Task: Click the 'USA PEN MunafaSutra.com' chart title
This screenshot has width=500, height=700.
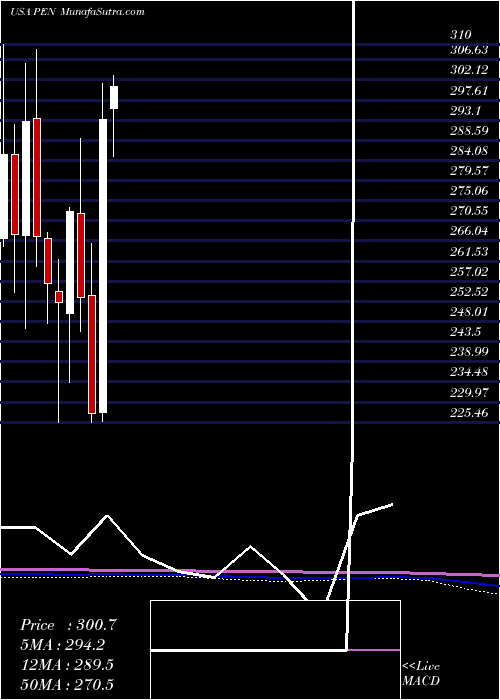Action: point(77,12)
